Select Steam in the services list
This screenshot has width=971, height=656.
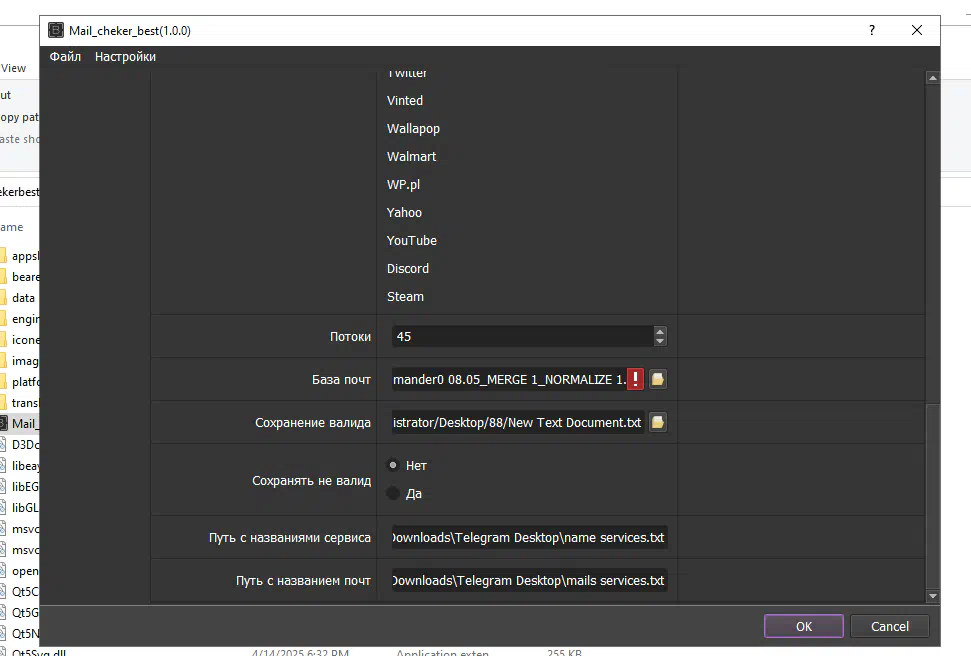click(406, 297)
